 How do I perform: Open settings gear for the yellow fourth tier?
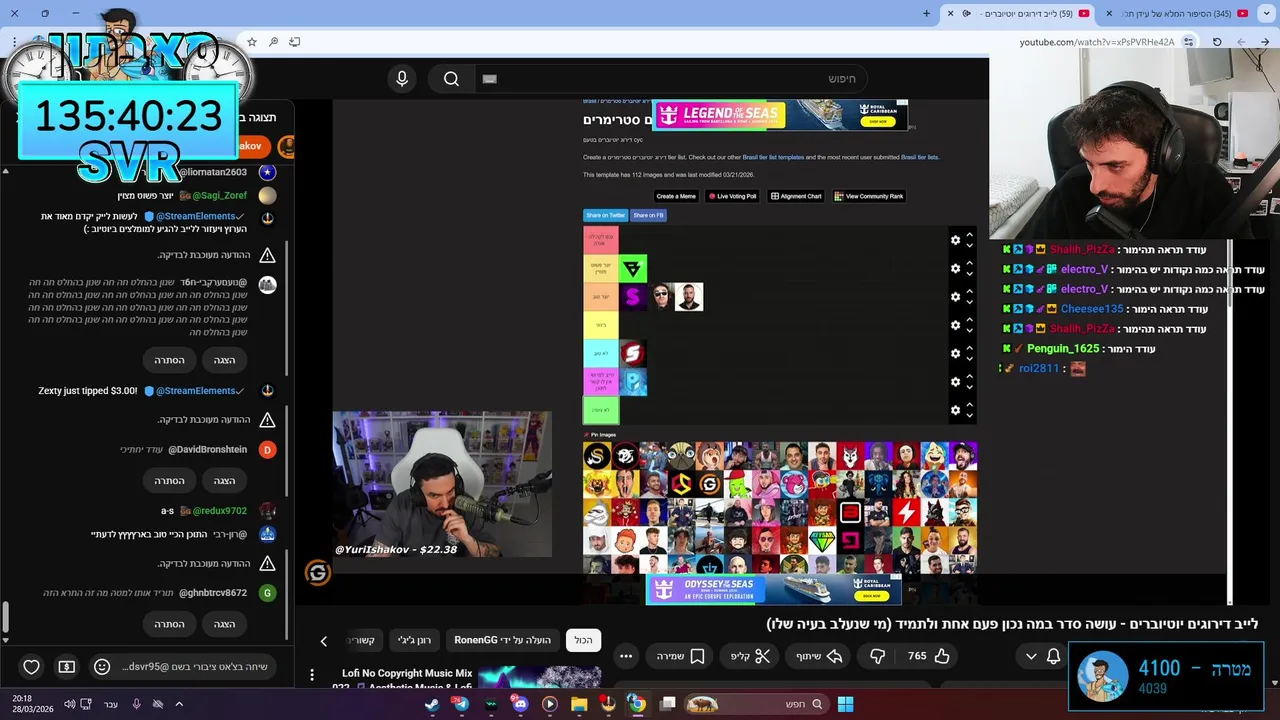click(955, 325)
